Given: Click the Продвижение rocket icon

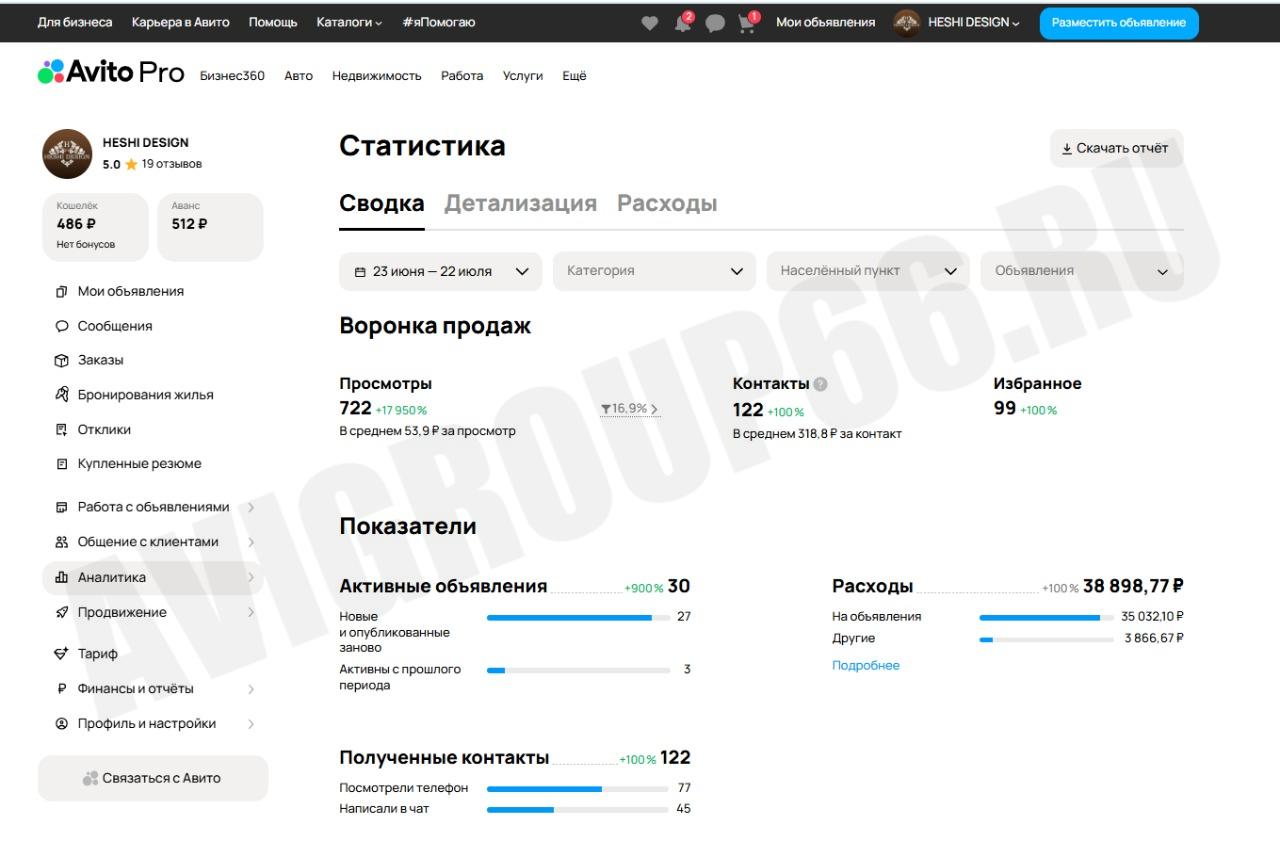Looking at the screenshot, I should (x=61, y=612).
